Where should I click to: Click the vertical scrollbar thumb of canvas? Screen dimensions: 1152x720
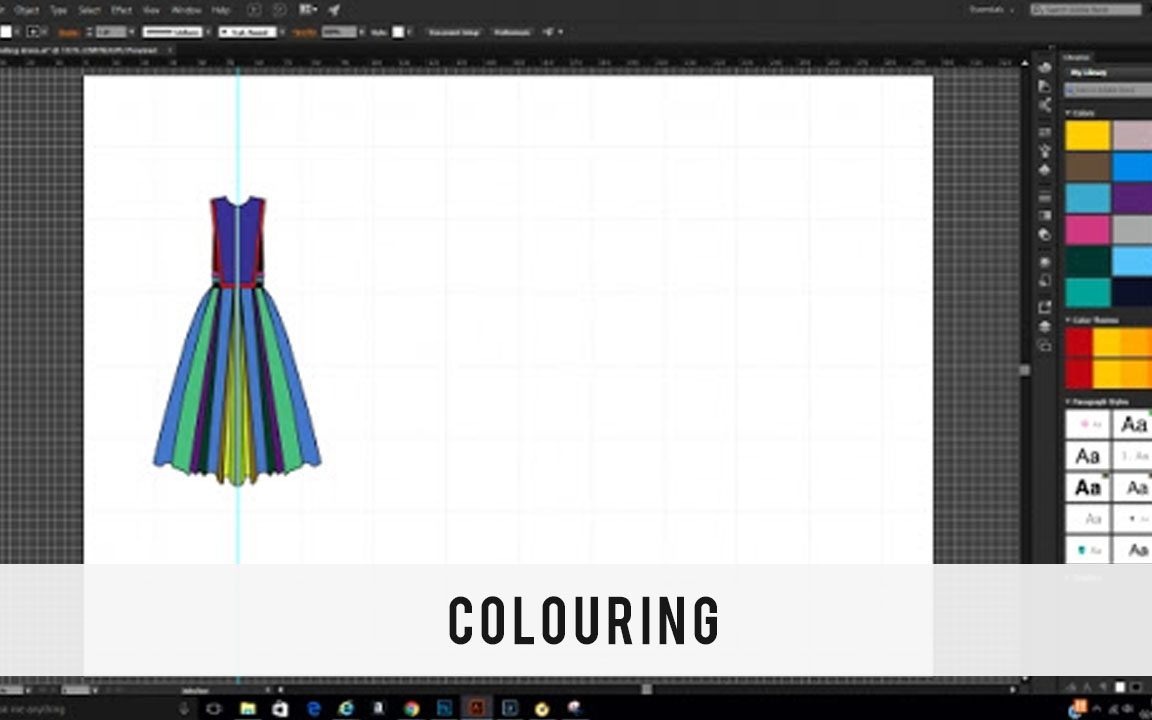(x=1024, y=370)
